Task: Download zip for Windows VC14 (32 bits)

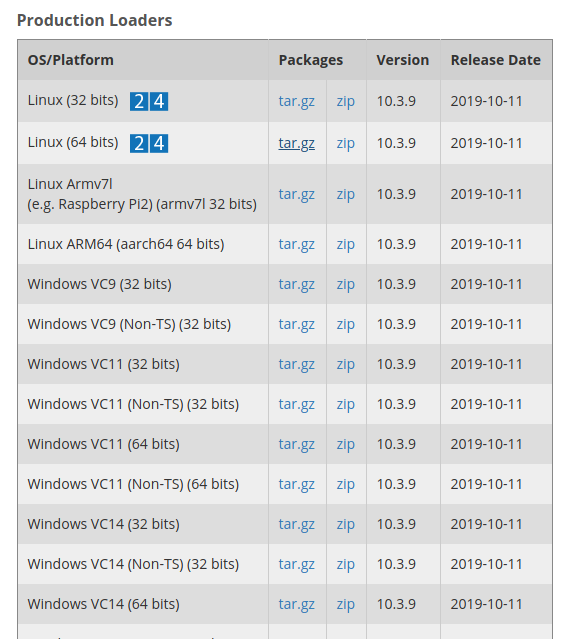Action: [x=346, y=524]
